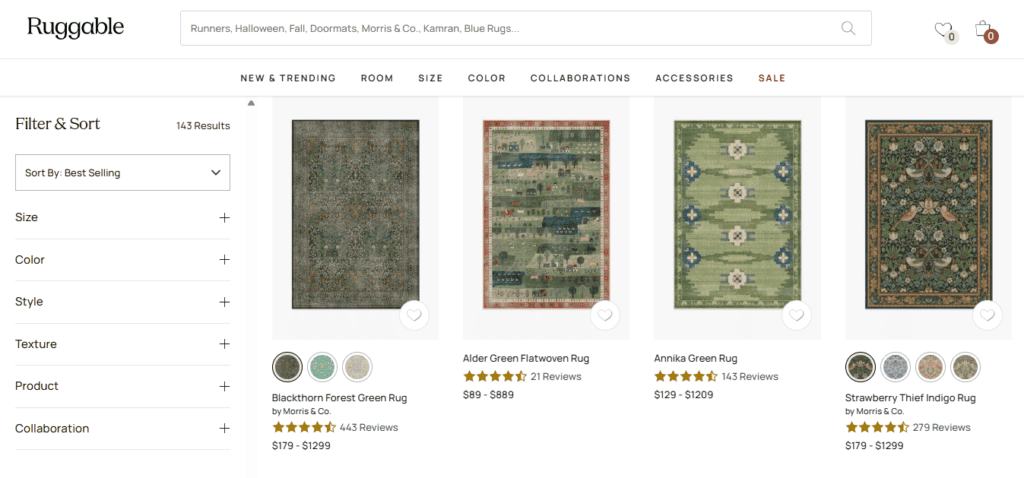View the 279 Reviews for Strawberry Thief rug

(941, 428)
